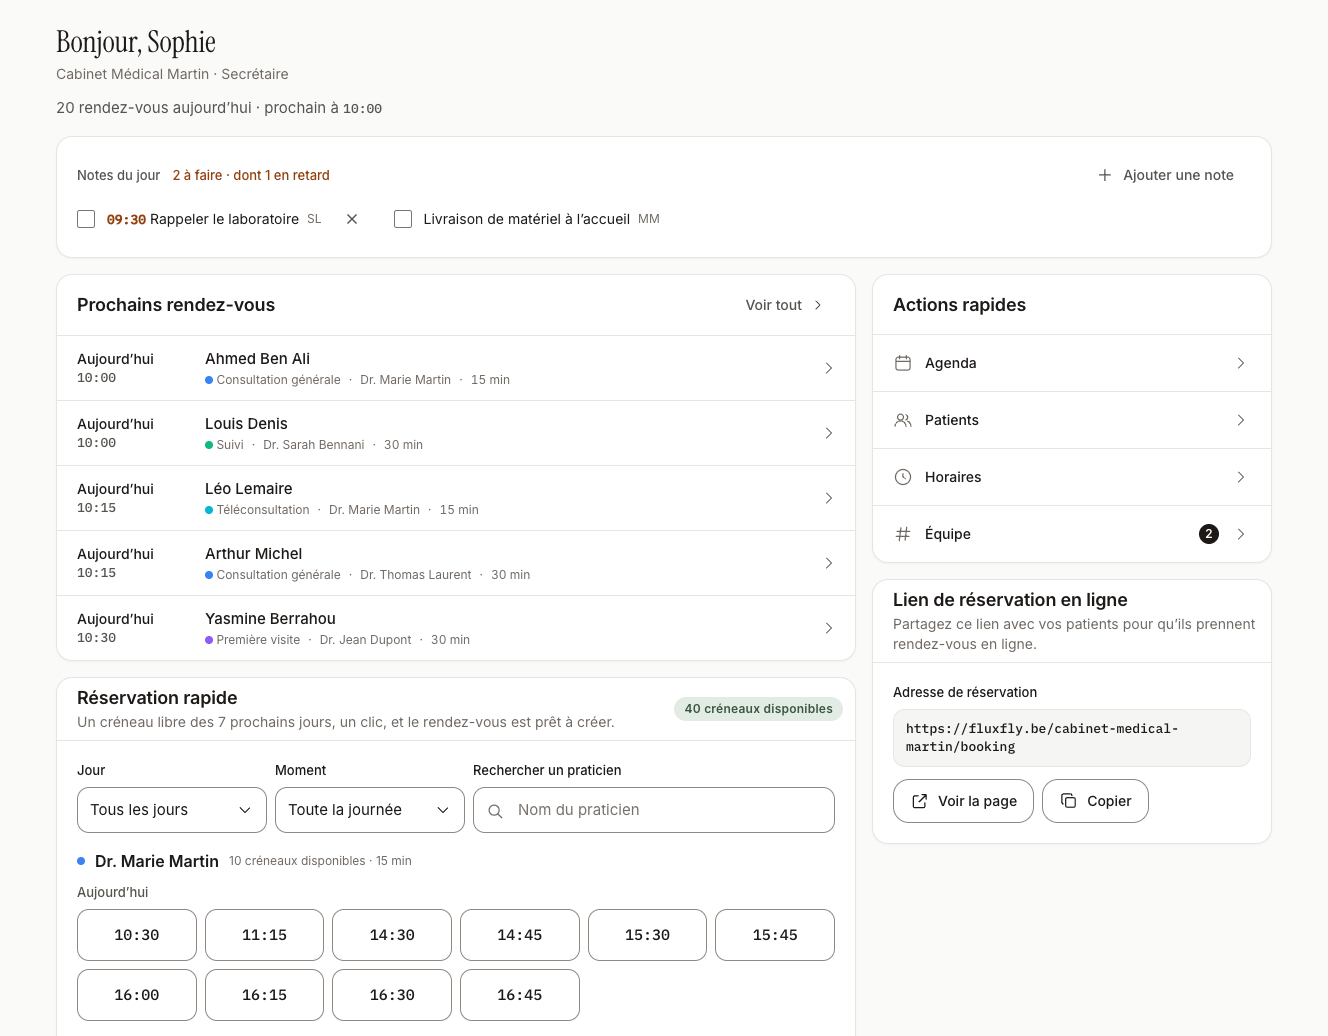Dismiss the Rappeler le laboratoire note with X
Viewport: 1328px width, 1036px height.
[x=352, y=219]
